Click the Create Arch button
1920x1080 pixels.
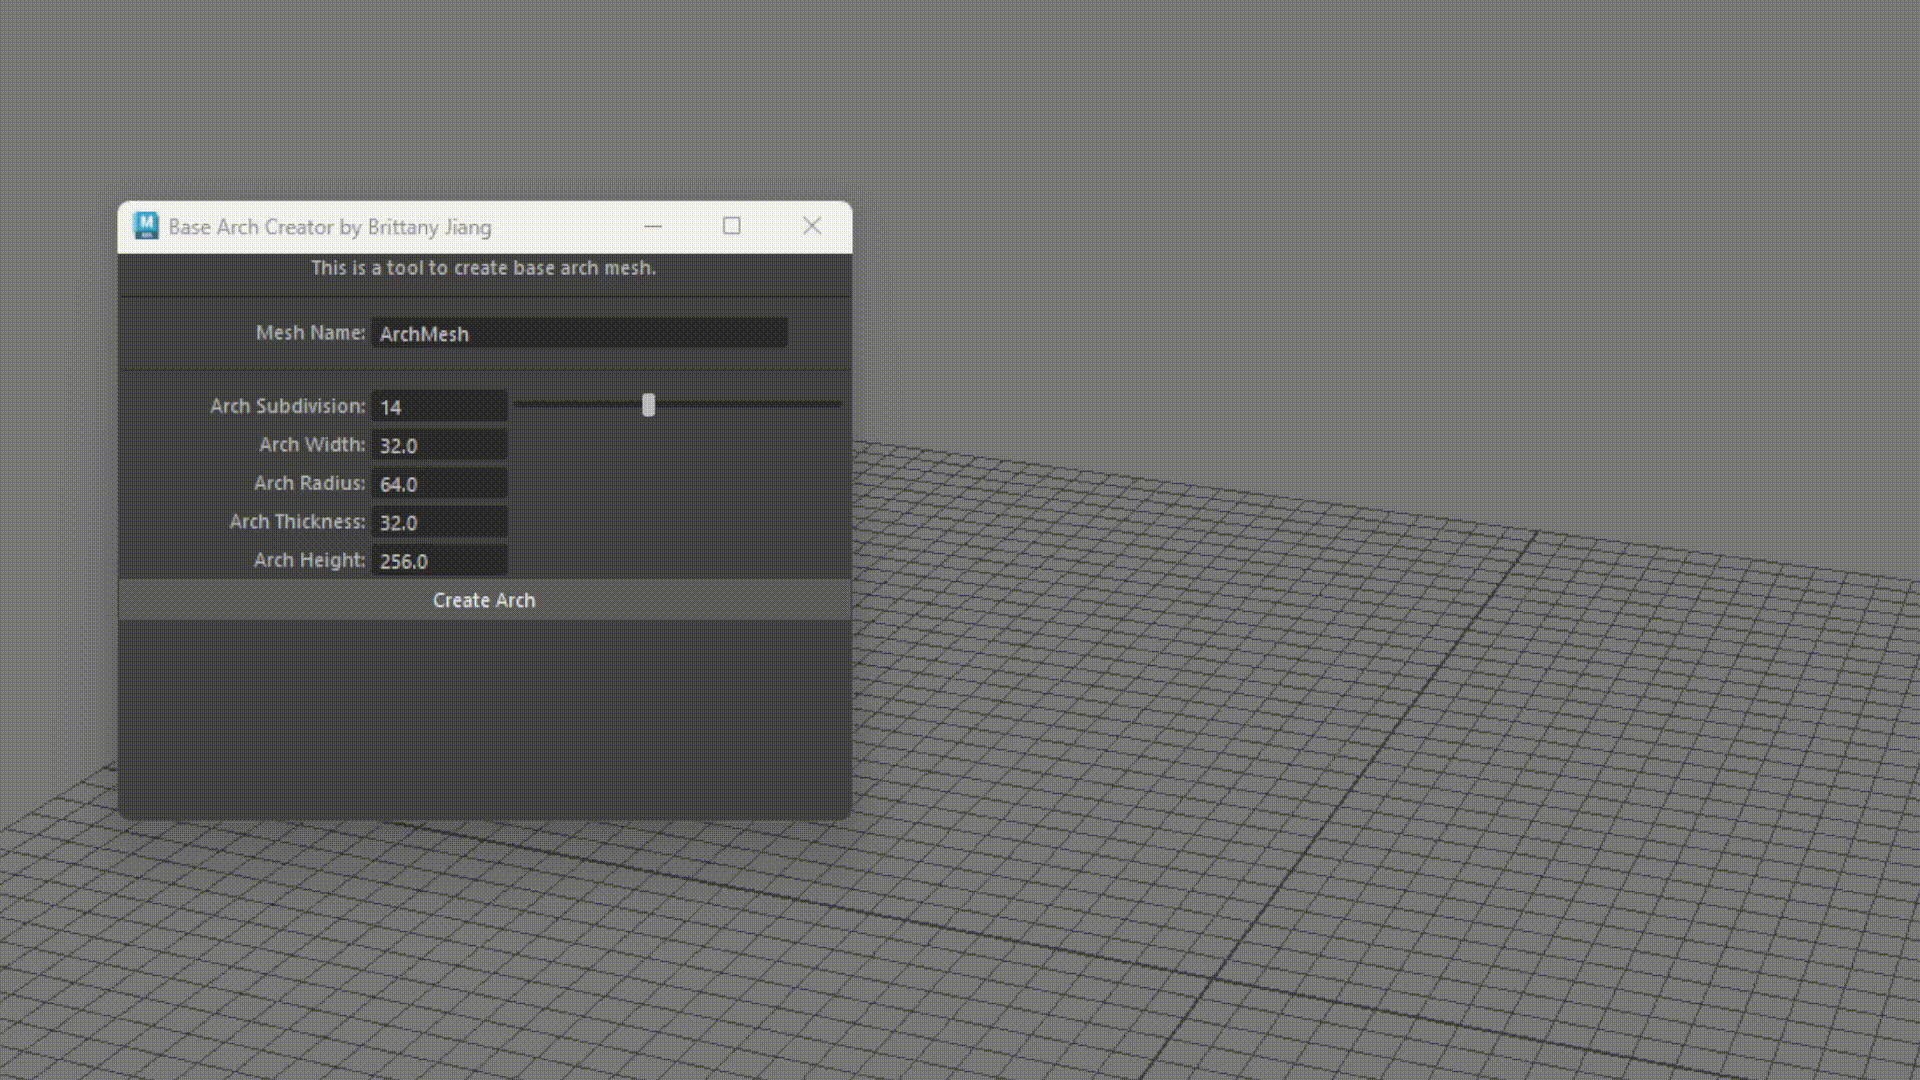(x=485, y=600)
